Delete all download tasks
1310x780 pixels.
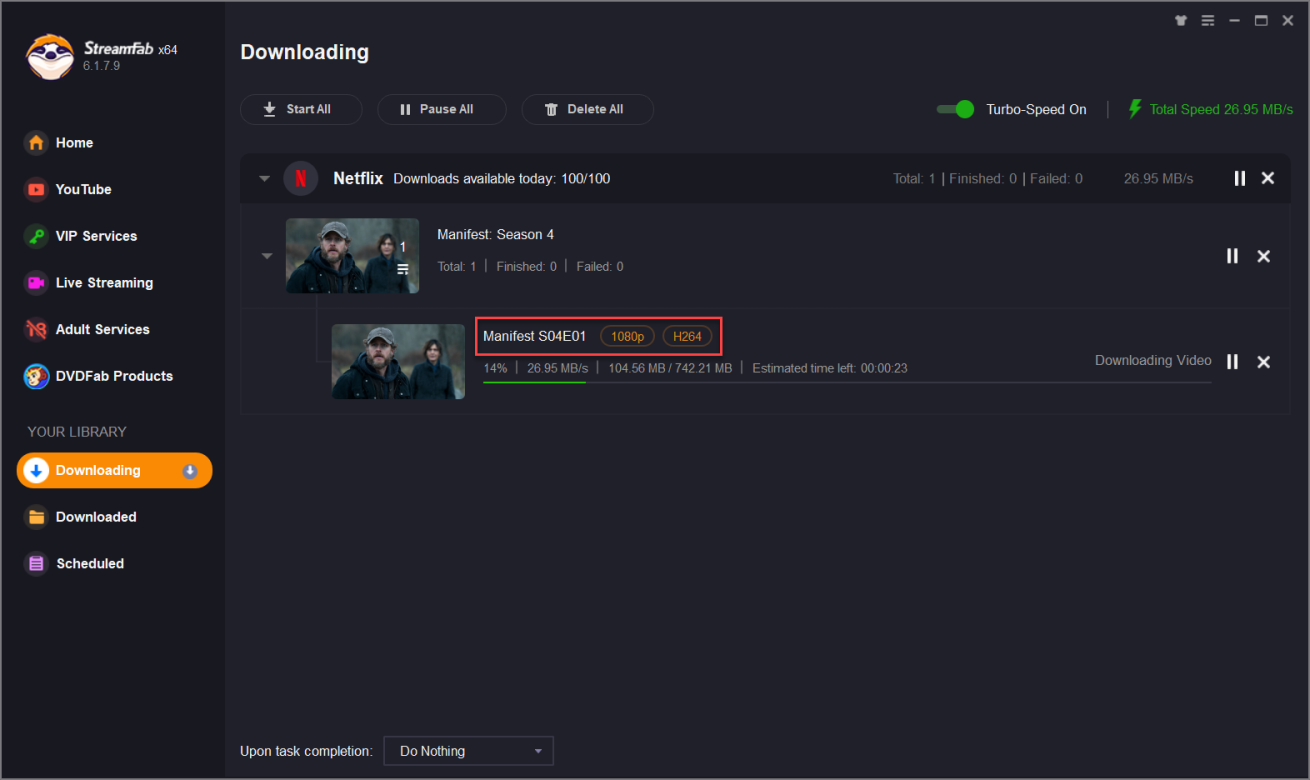tap(588, 110)
